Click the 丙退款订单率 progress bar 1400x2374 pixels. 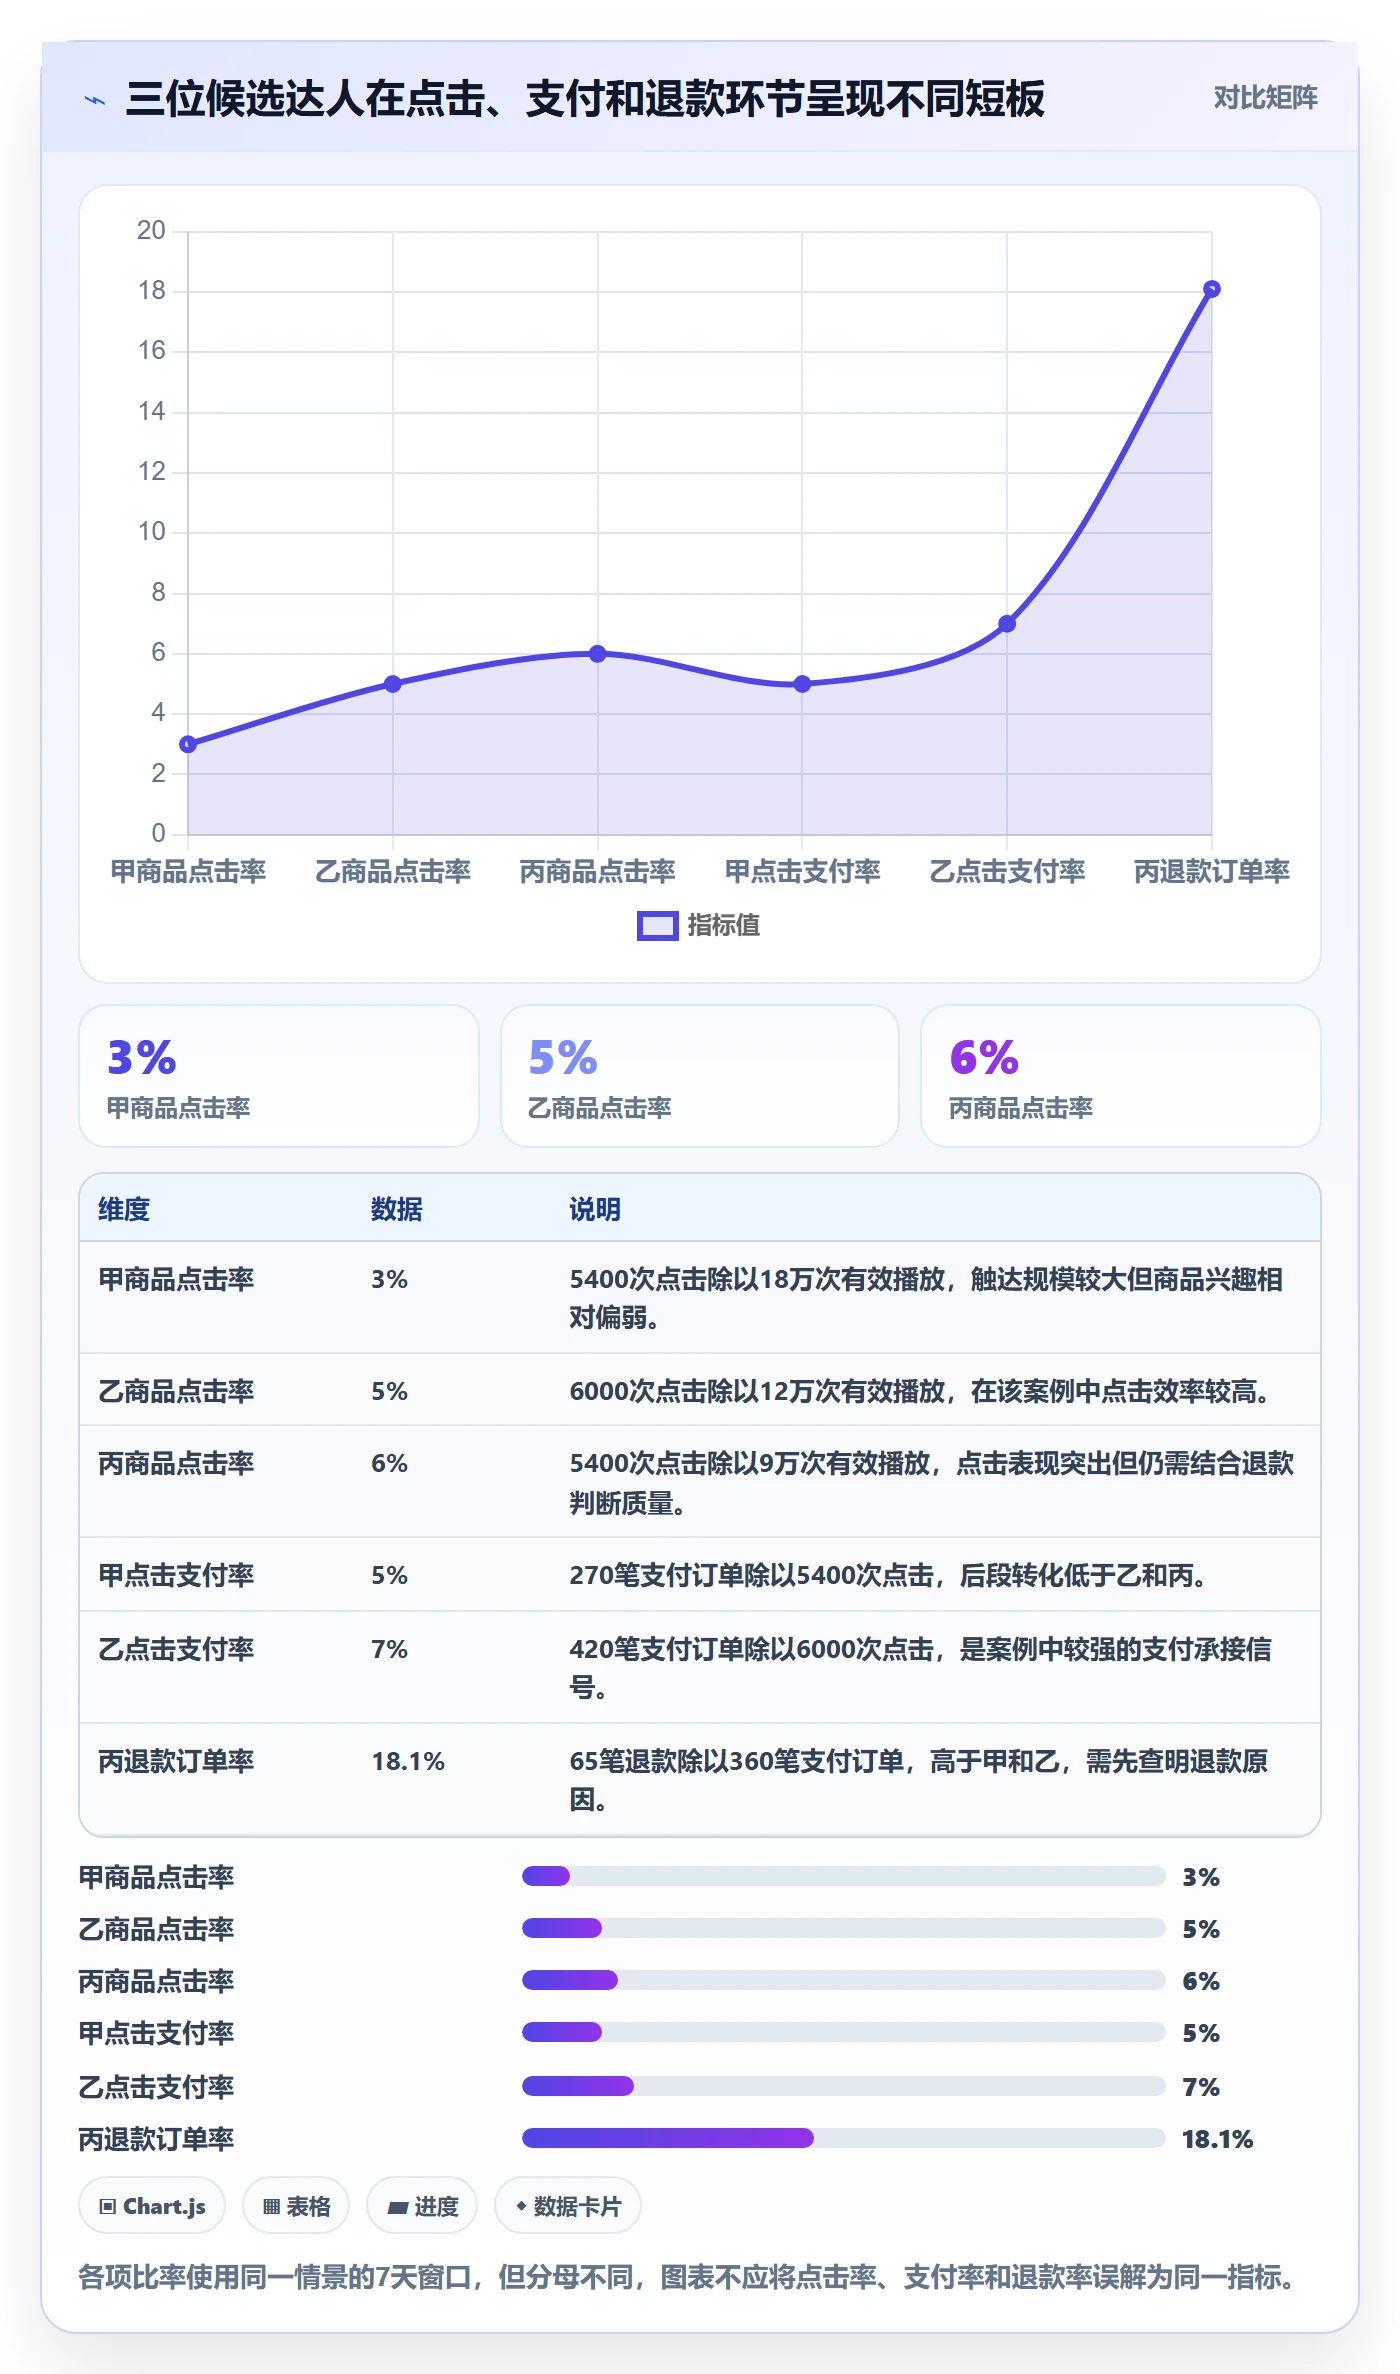(x=843, y=2138)
